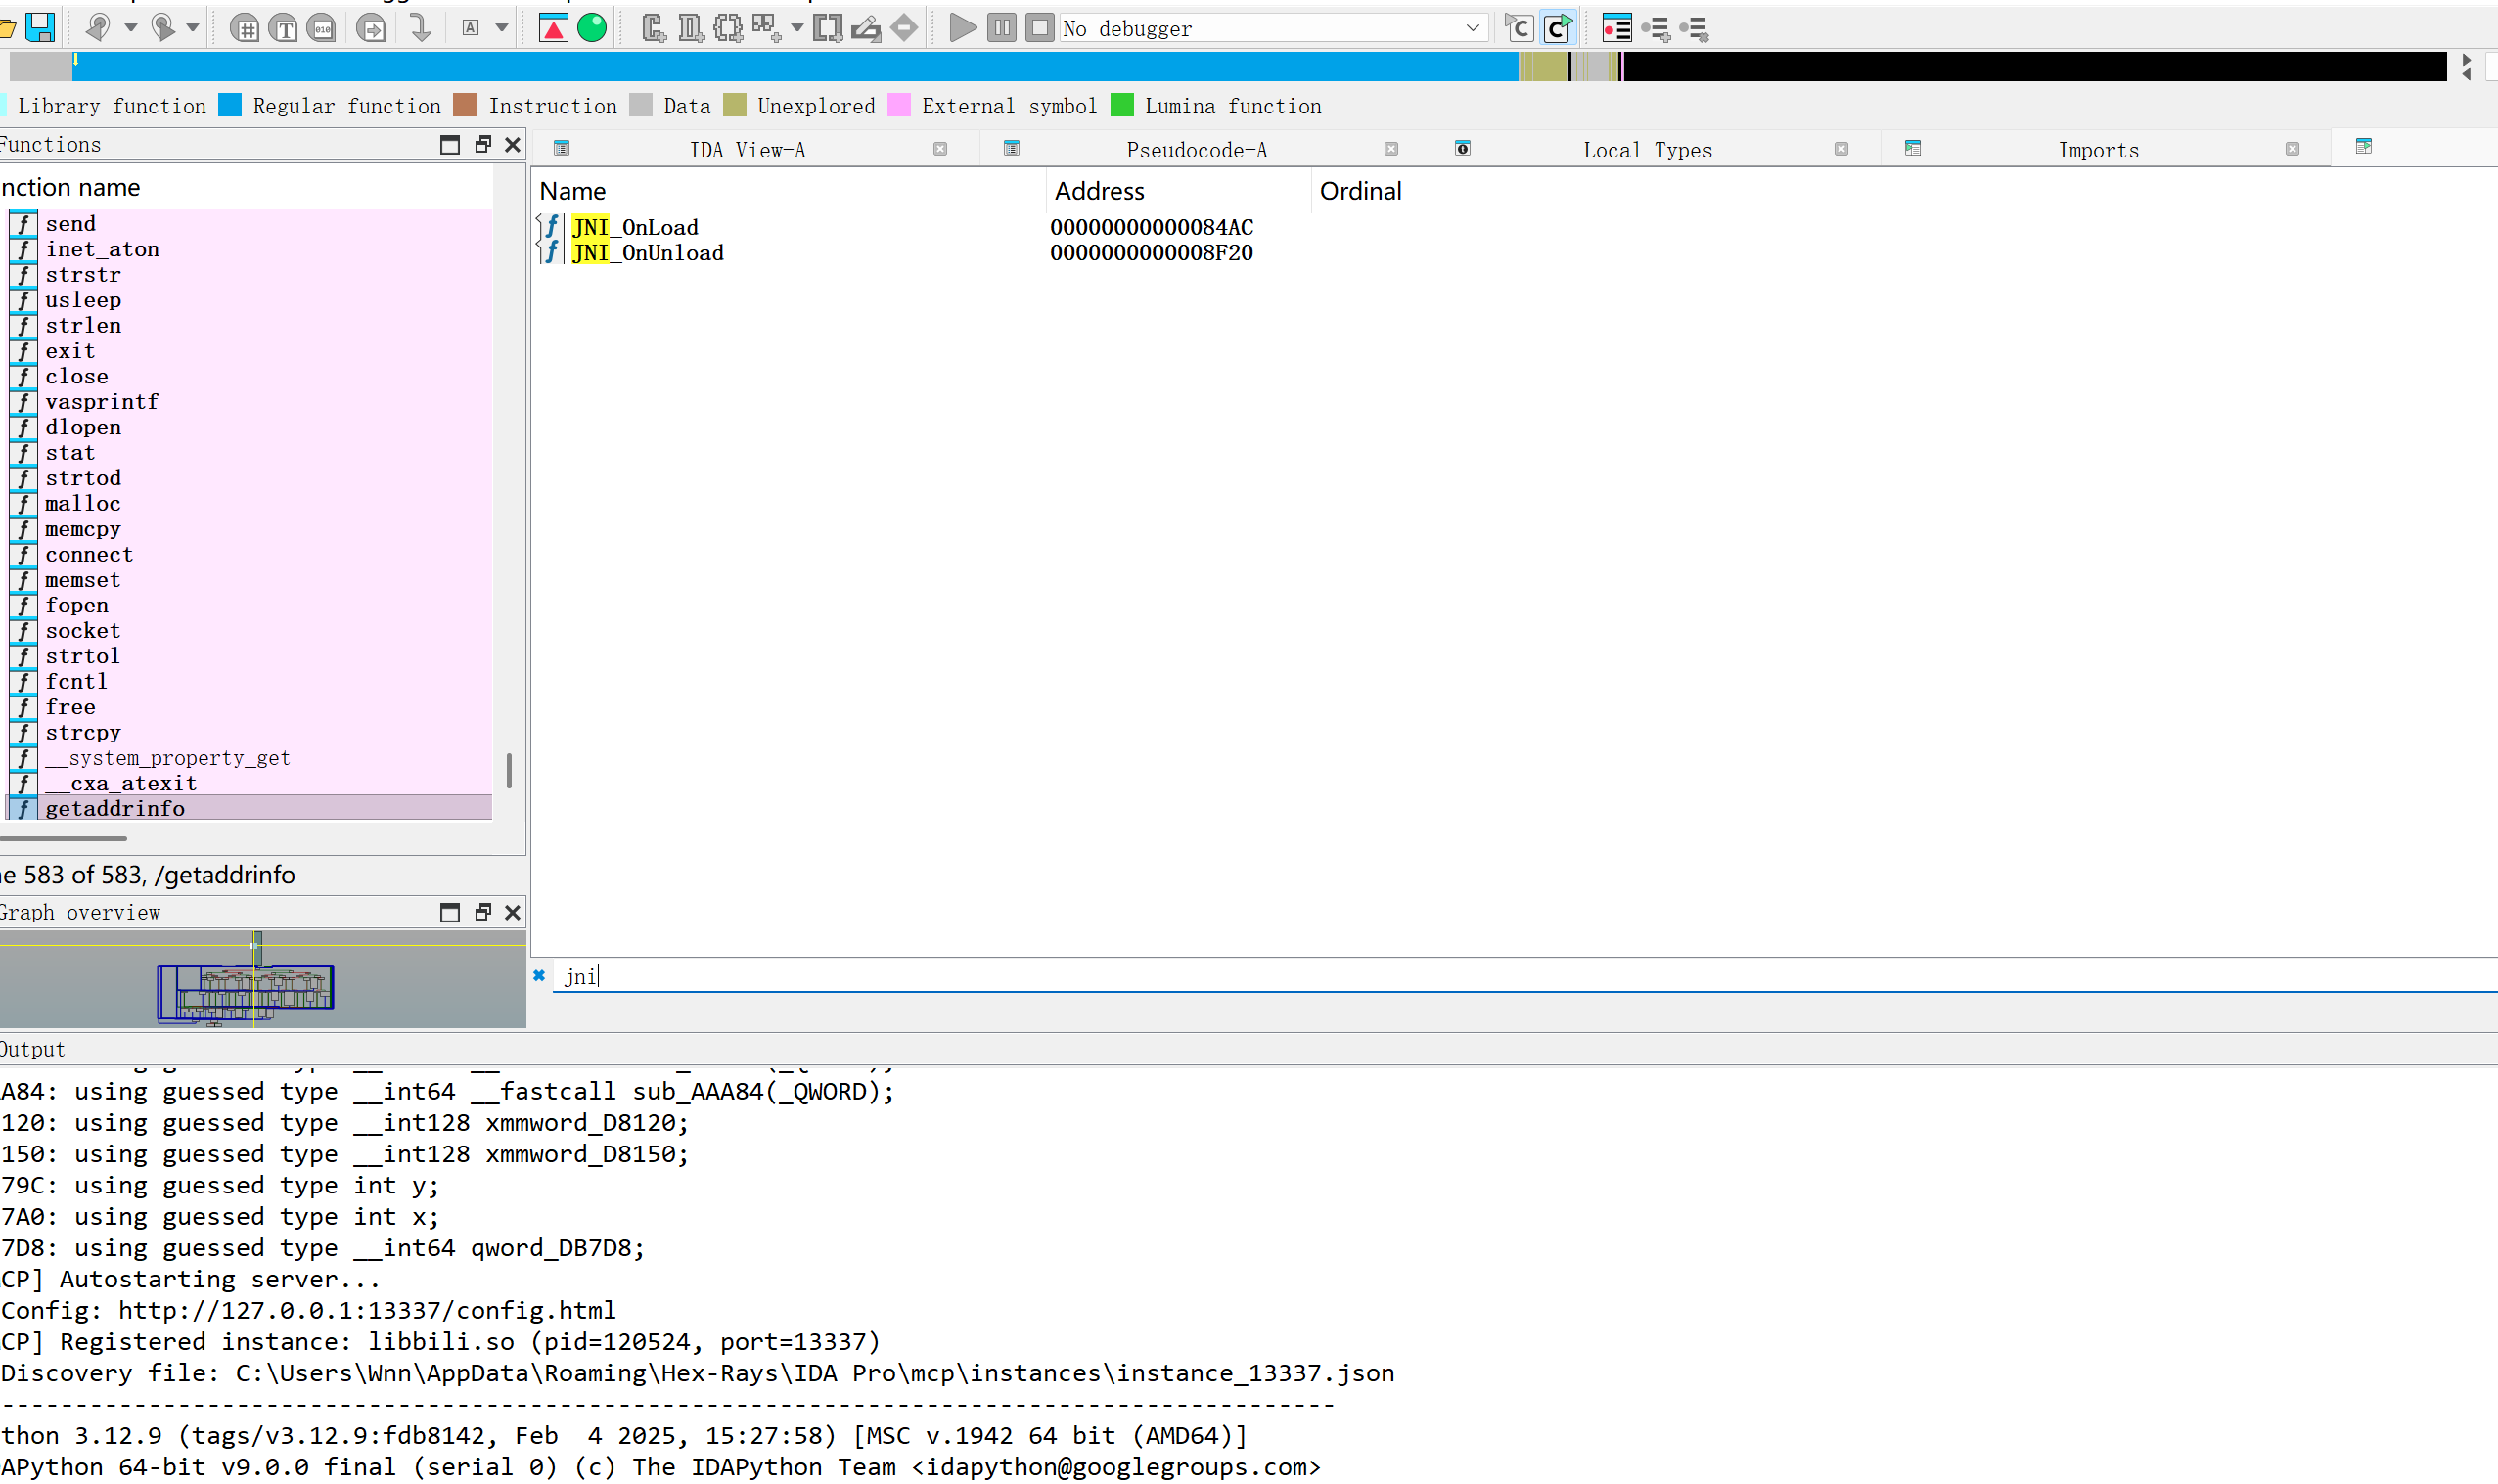Image resolution: width=2498 pixels, height=1484 pixels.
Task: Open the Jump forward history dropdown
Action: [x=193, y=28]
